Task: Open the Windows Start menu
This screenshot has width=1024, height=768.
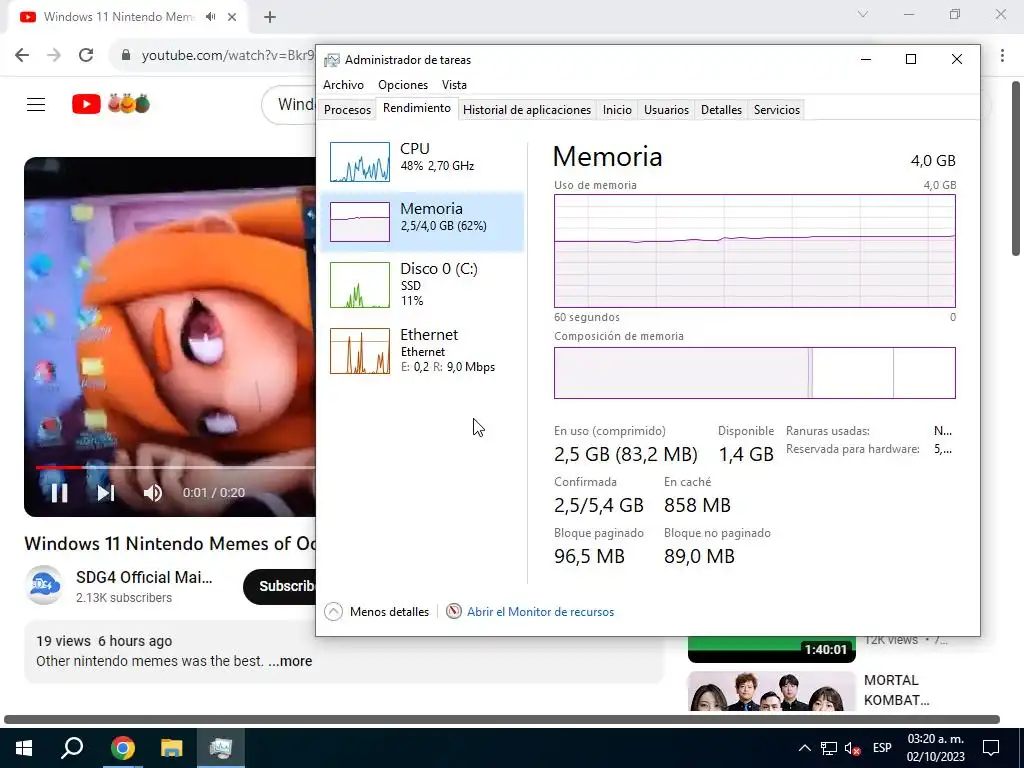Action: [x=24, y=748]
